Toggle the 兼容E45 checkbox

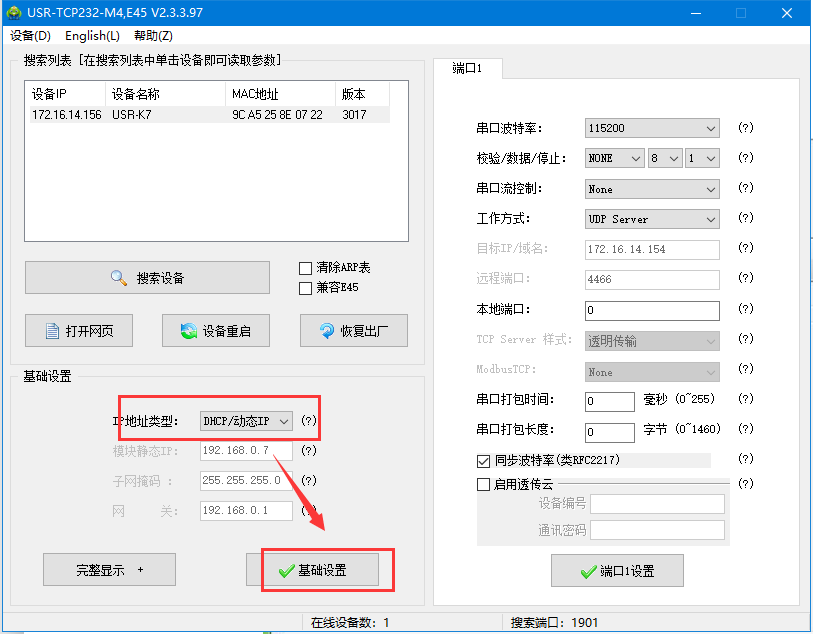click(306, 288)
